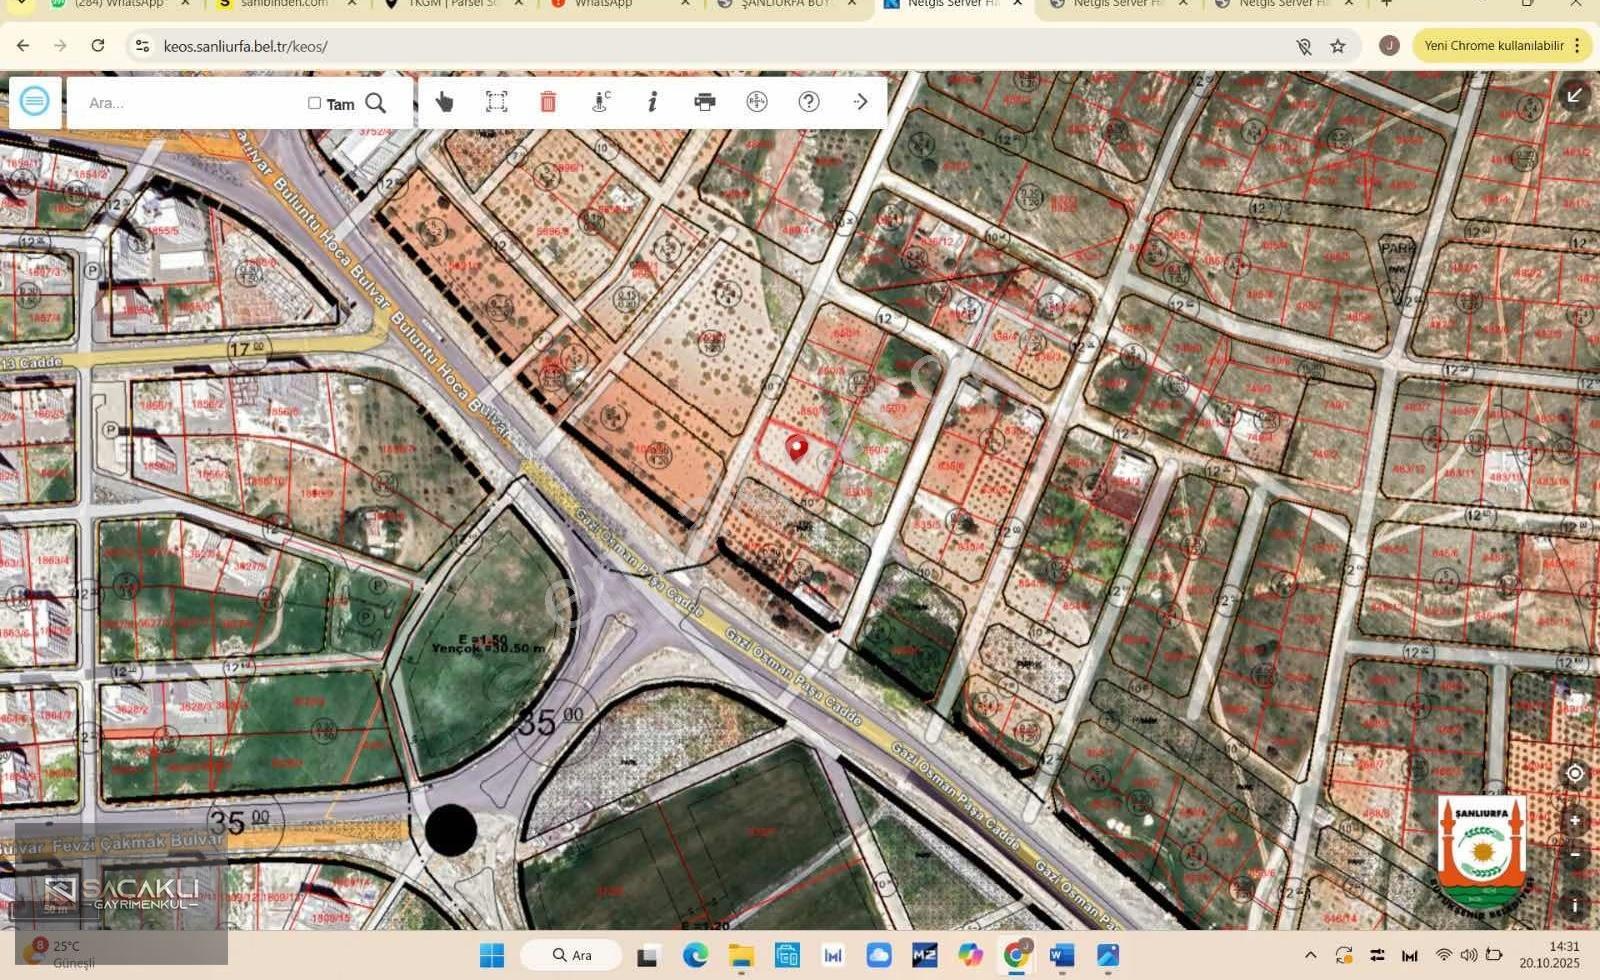This screenshot has width=1600, height=980.
Task: Open the street view person tool
Action: 601,101
